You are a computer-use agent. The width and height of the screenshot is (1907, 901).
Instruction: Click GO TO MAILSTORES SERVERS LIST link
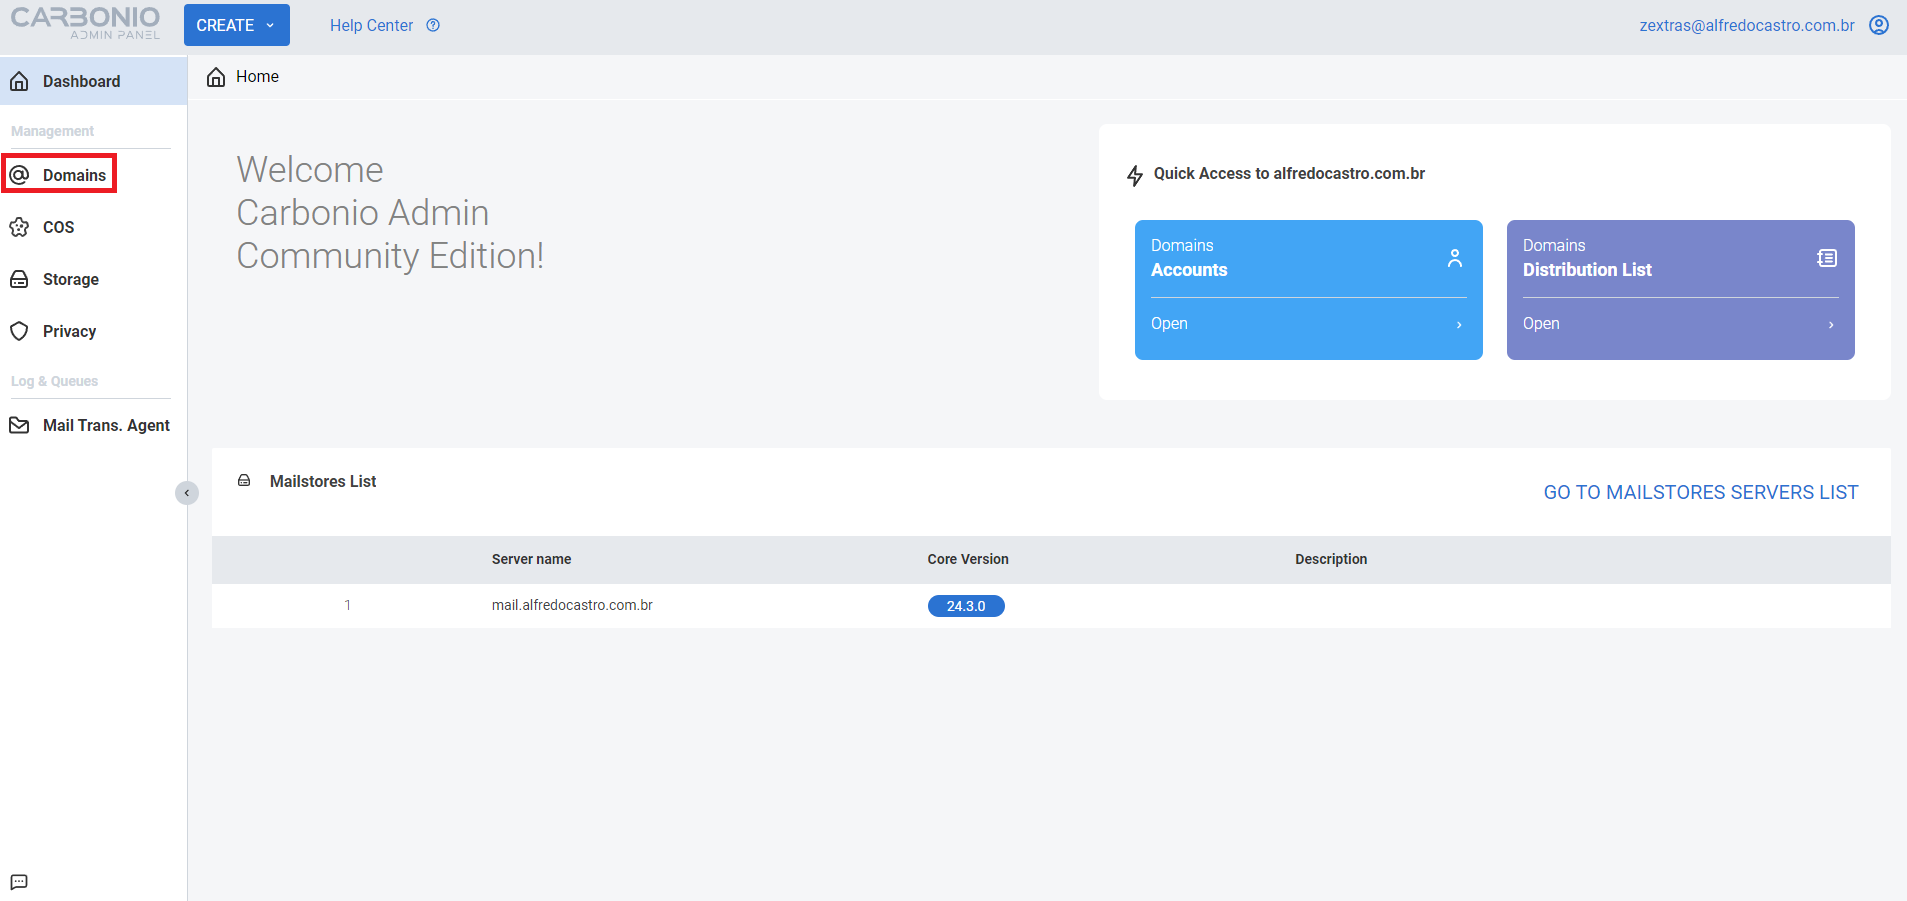point(1701,492)
